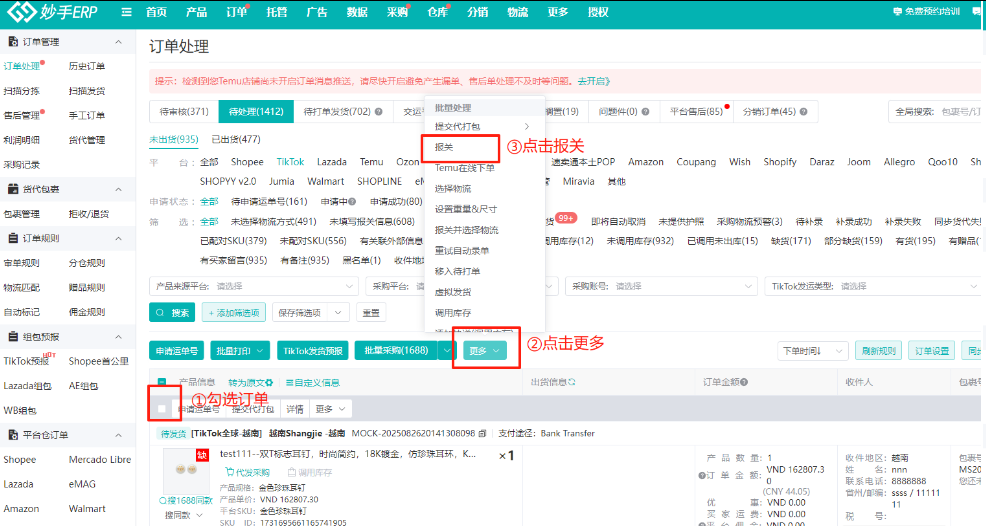Collapse the 订单规则 sidebar group
Image resolution: width=986 pixels, height=526 pixels.
118,238
